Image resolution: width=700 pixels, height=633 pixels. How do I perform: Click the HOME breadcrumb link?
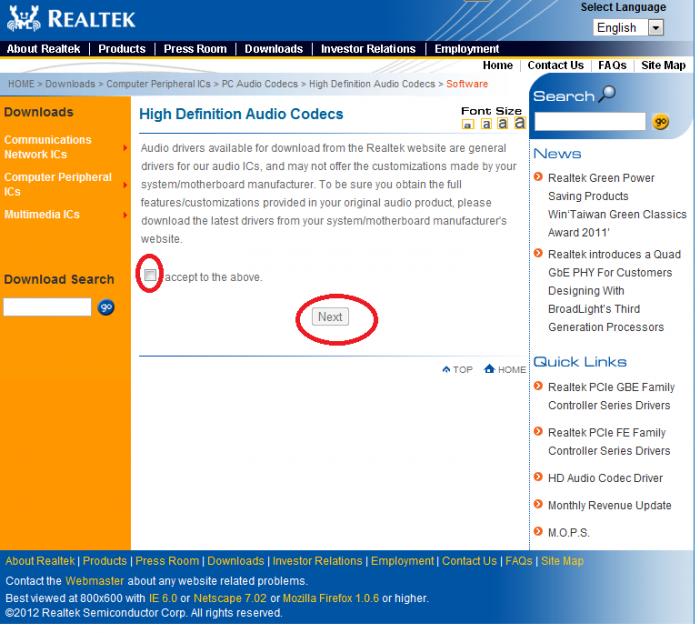point(21,84)
